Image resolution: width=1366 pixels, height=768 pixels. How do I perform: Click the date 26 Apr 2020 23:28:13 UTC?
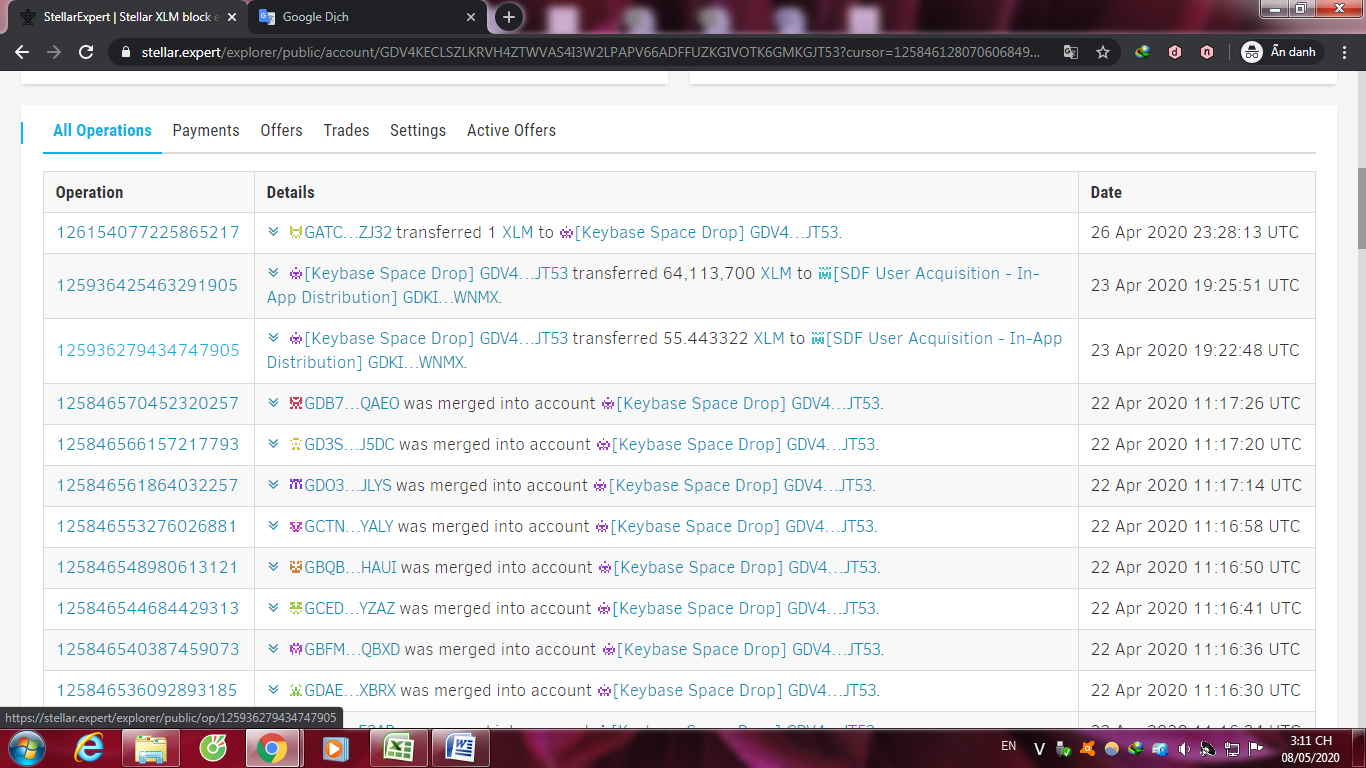(1195, 232)
